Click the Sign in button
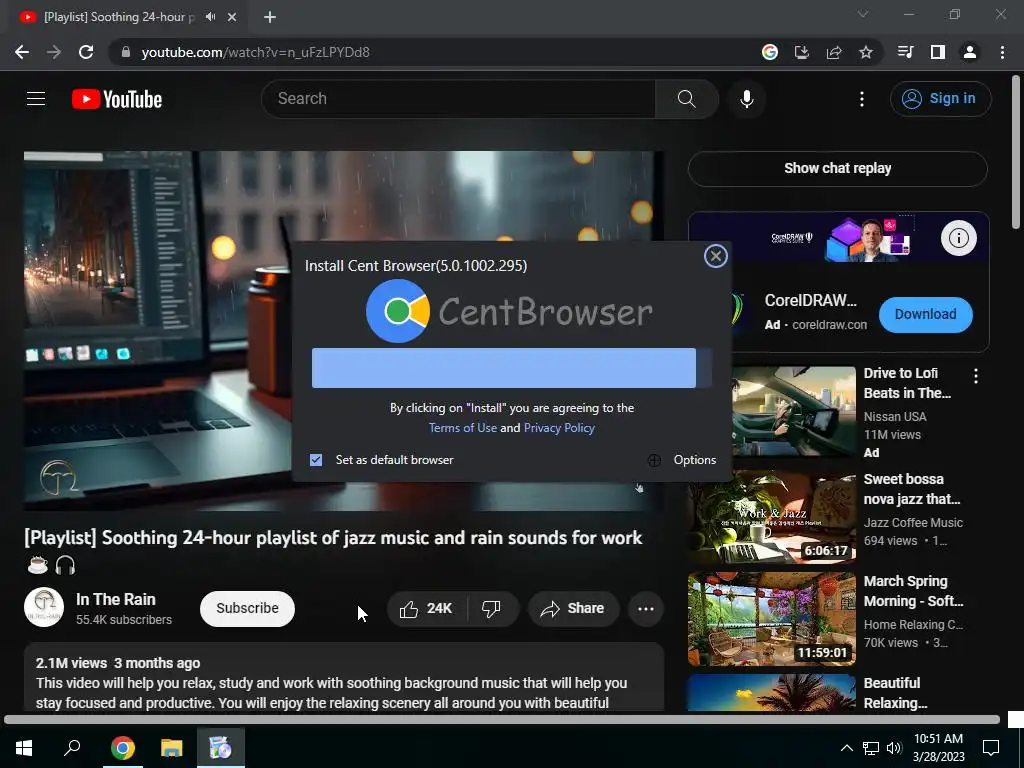Screen dimensions: 1024x768 [x=940, y=99]
